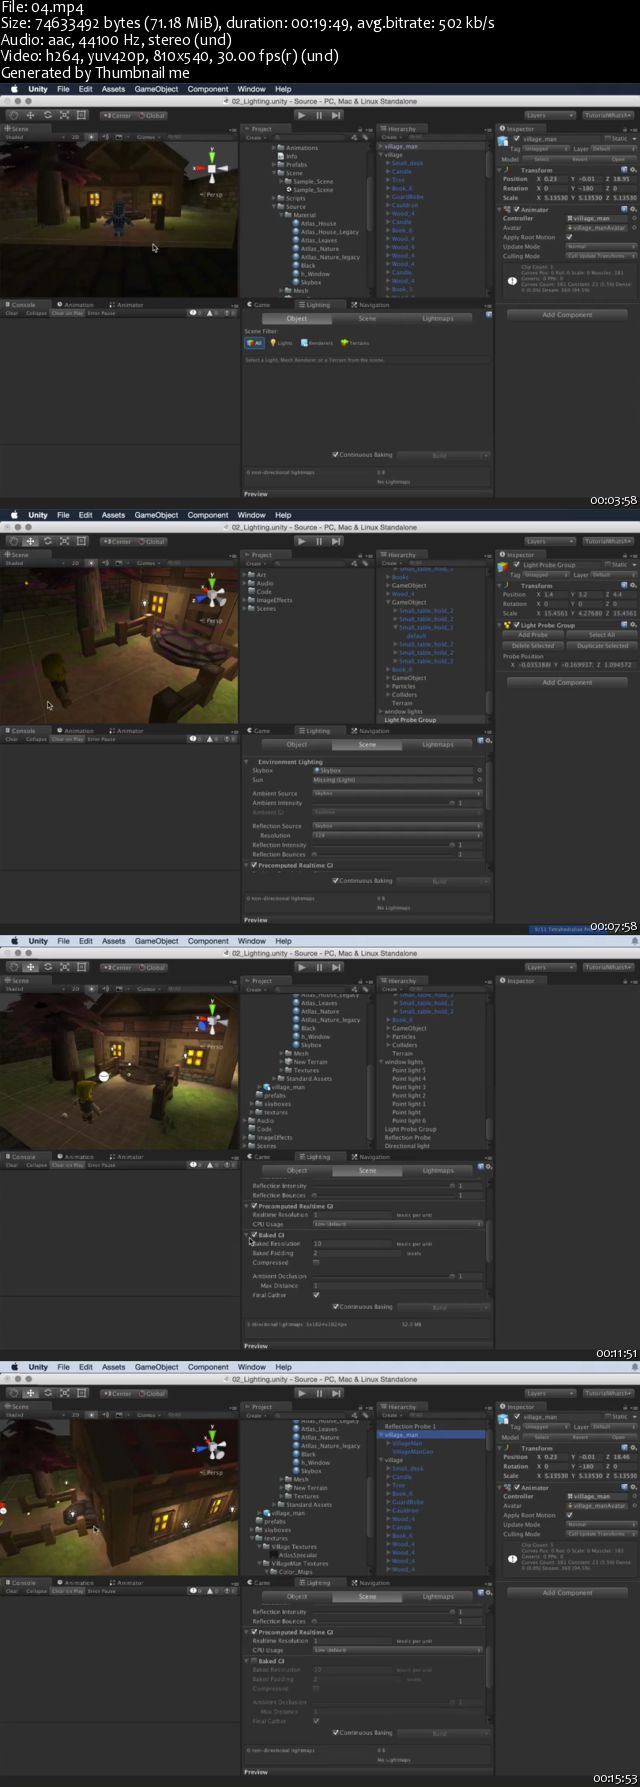Select Point light 5 in the 00:11:51 Hierarchy
The height and width of the screenshot is (1787, 640).
[409, 1071]
